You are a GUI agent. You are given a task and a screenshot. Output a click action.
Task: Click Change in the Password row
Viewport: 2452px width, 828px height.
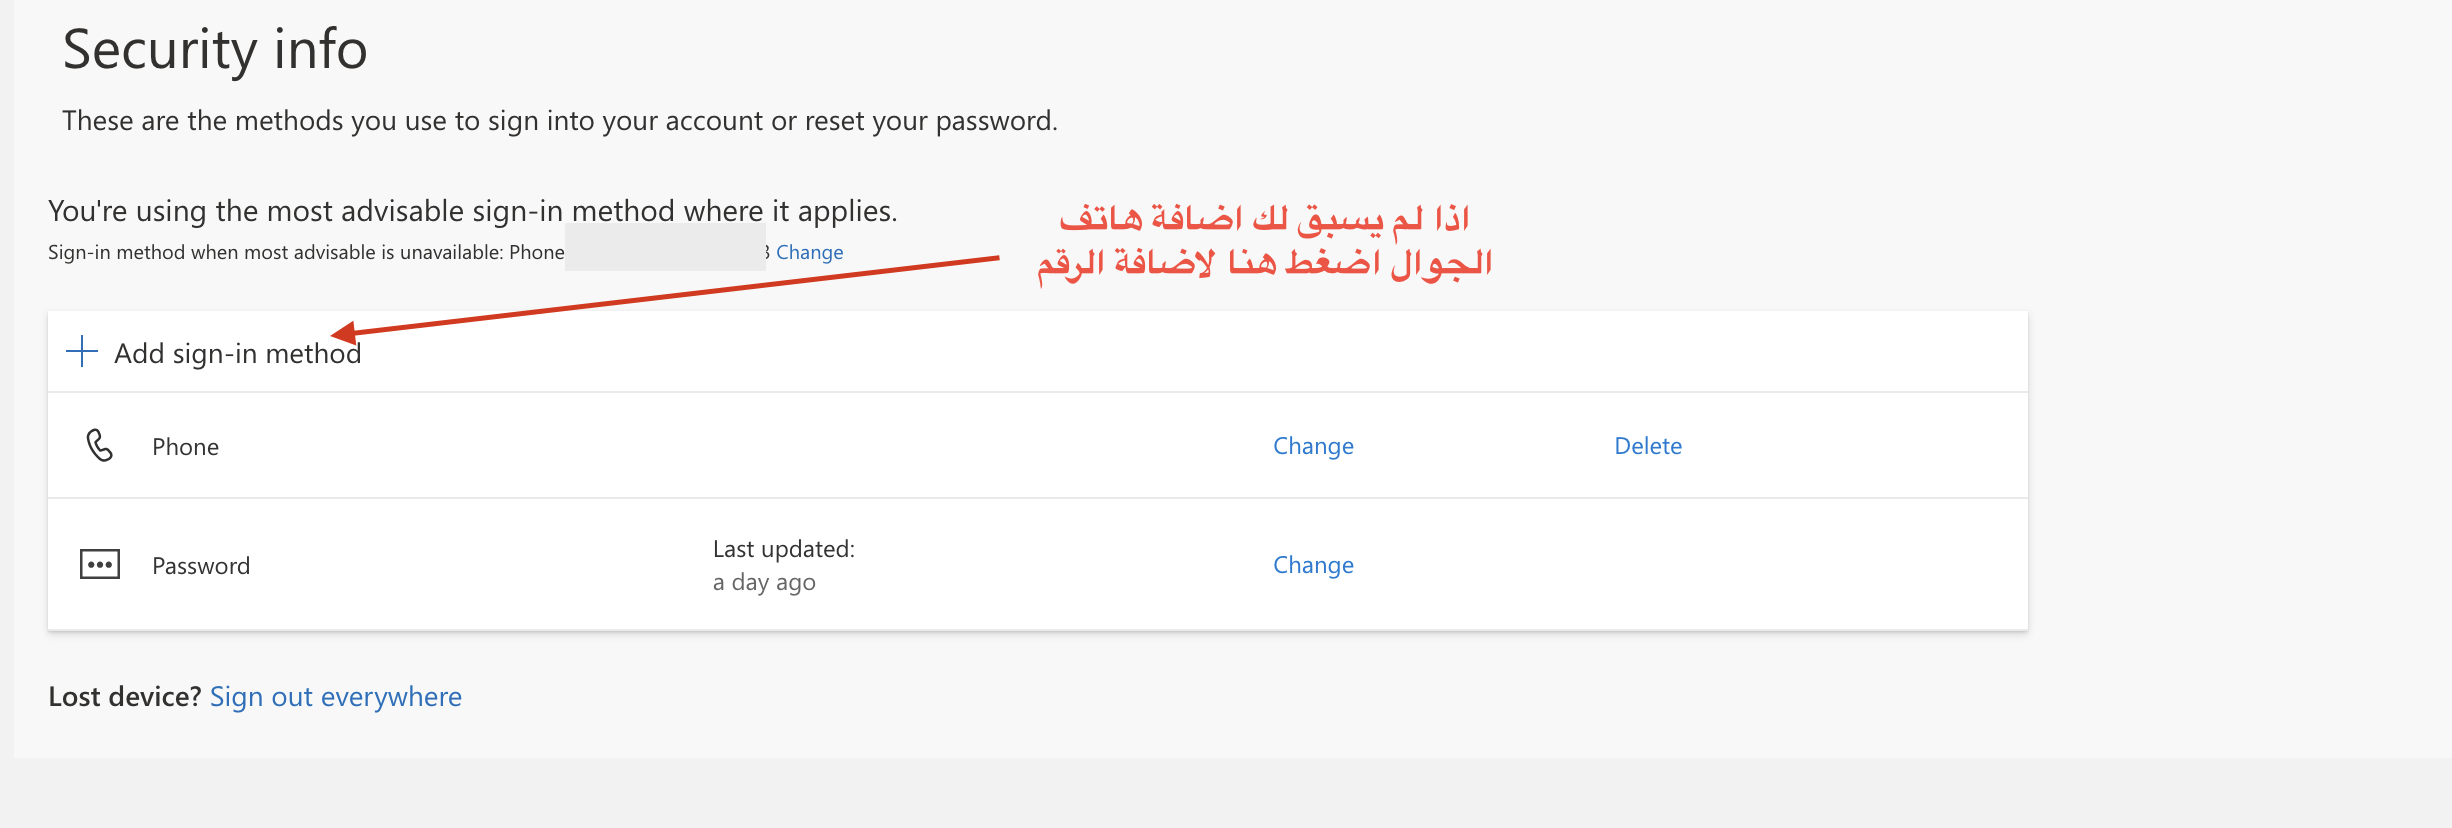click(x=1313, y=565)
